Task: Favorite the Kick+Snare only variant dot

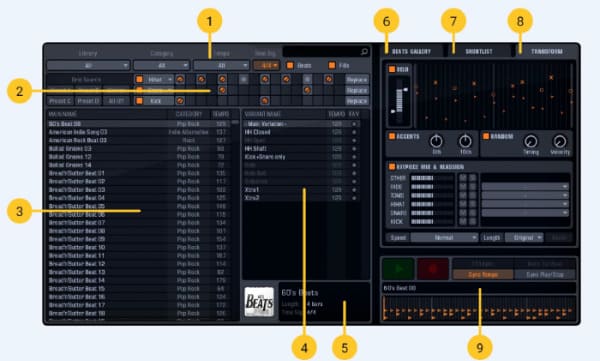Action: click(x=354, y=157)
